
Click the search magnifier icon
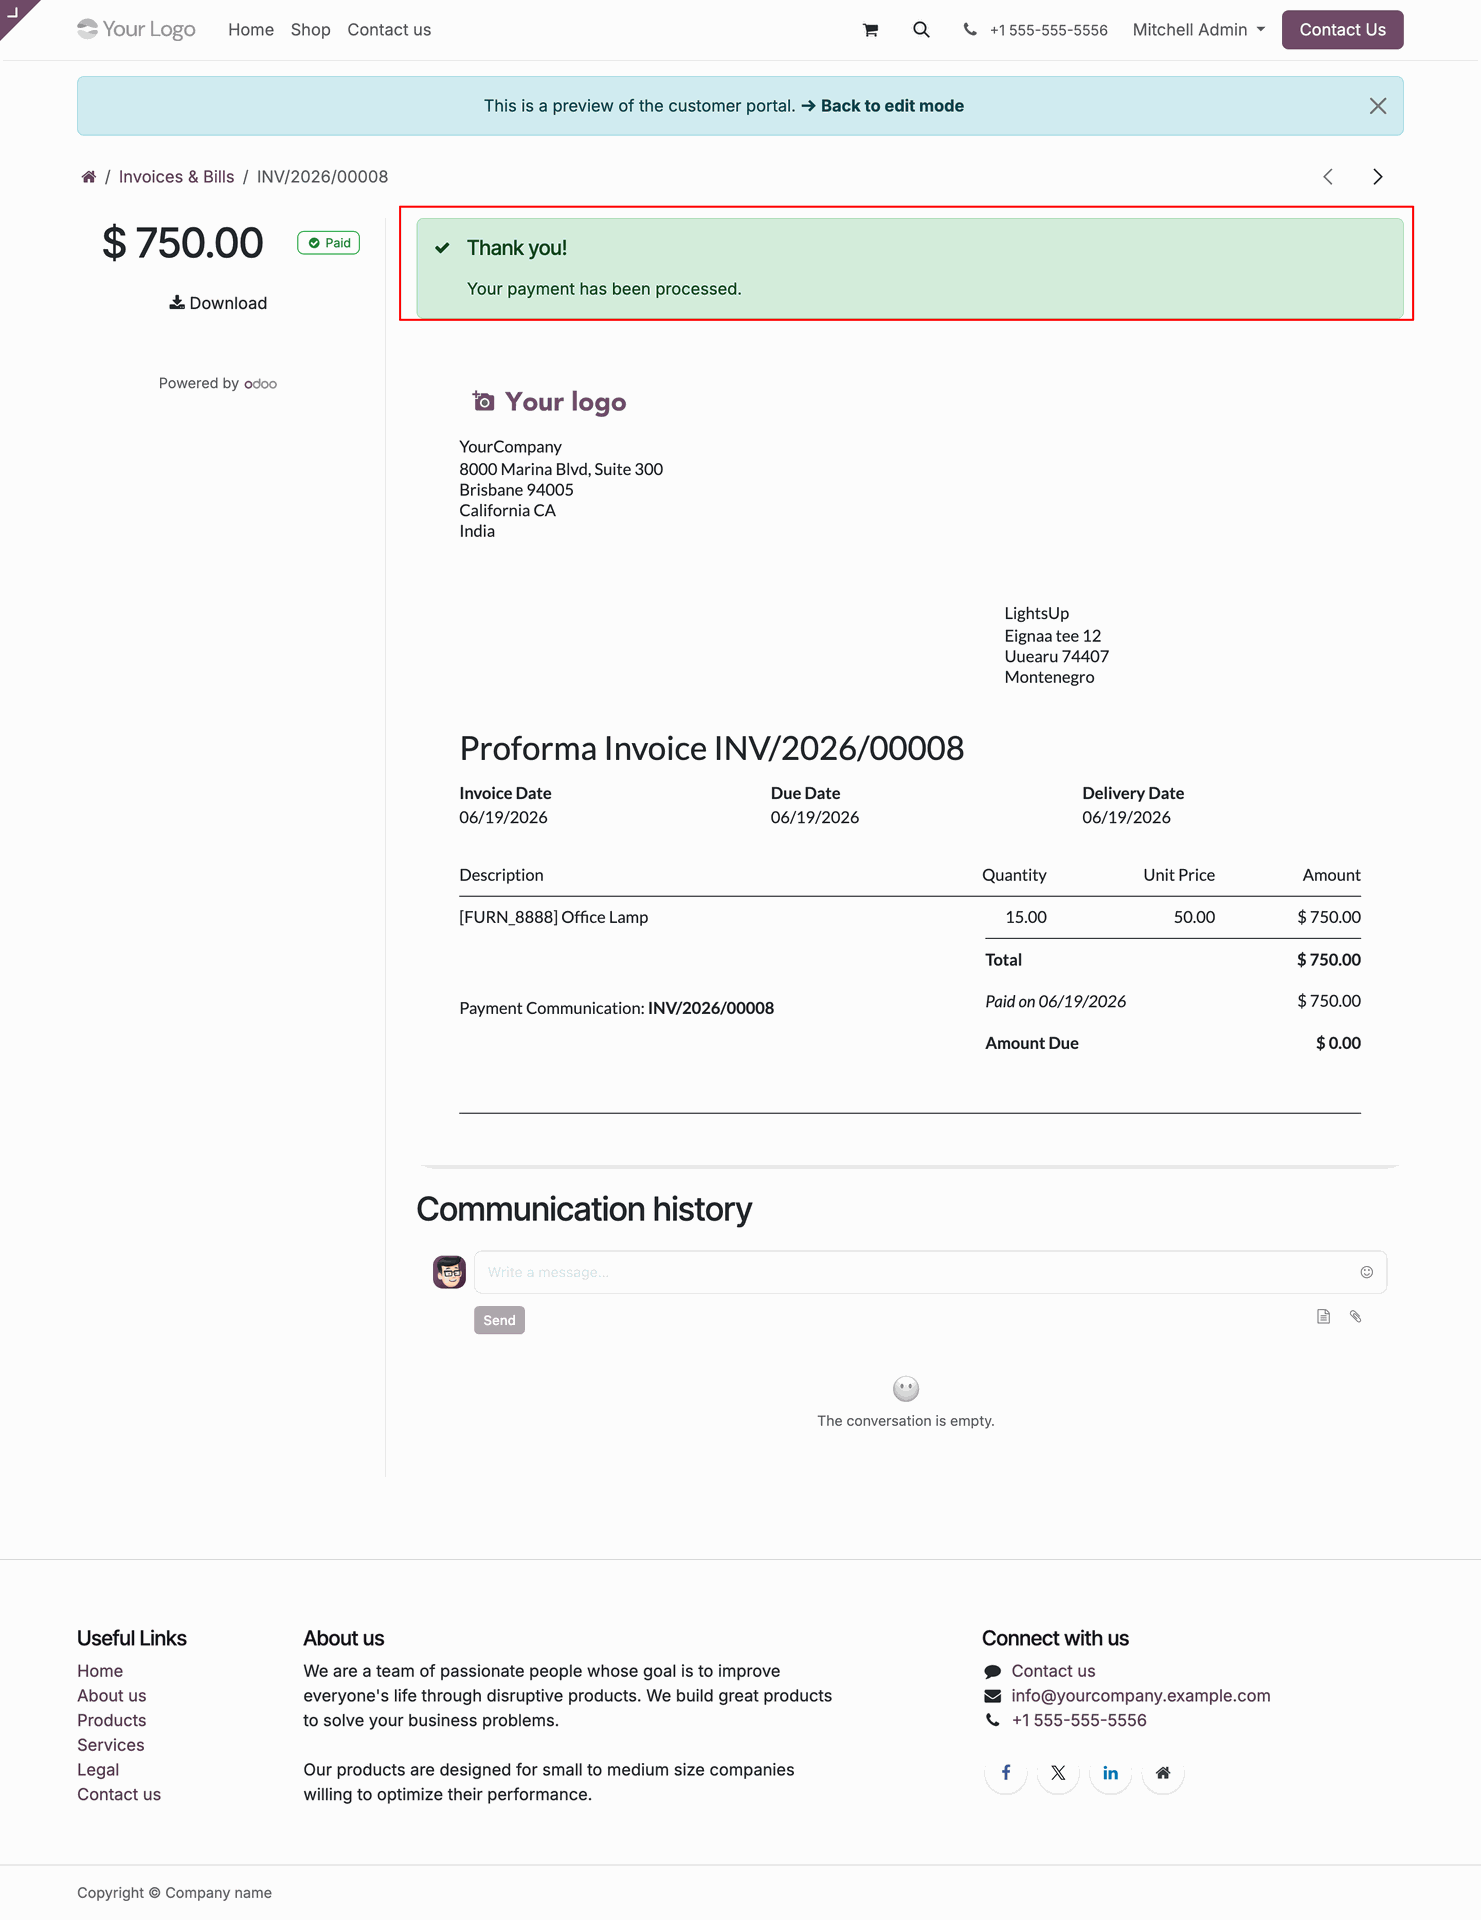coord(921,30)
